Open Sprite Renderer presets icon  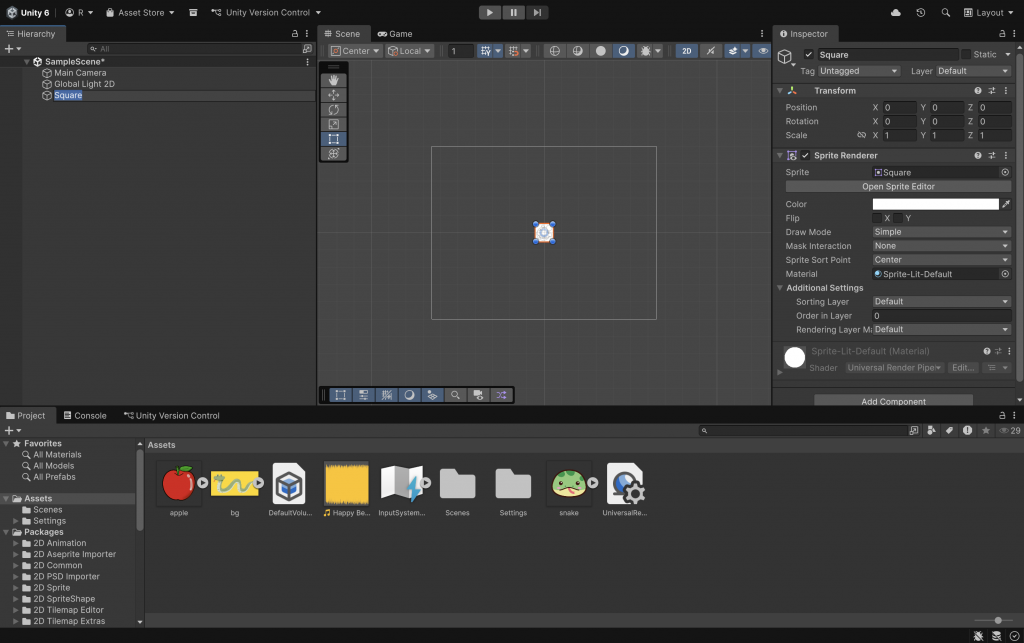point(992,155)
